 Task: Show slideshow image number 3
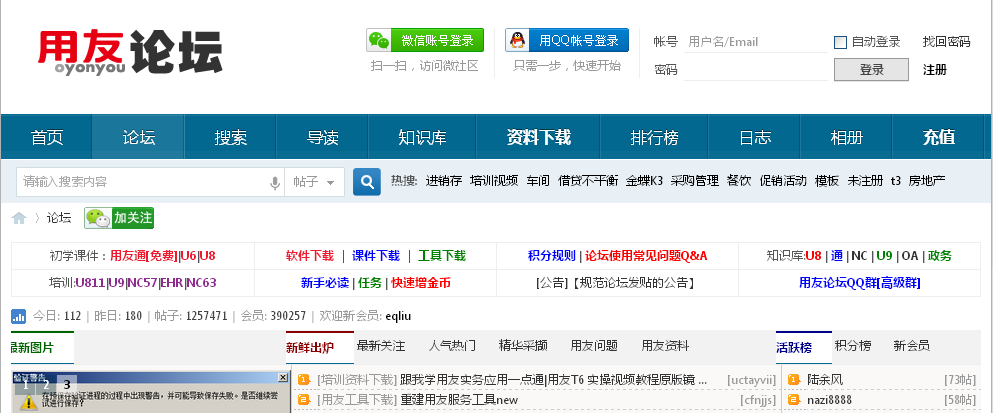[66, 384]
